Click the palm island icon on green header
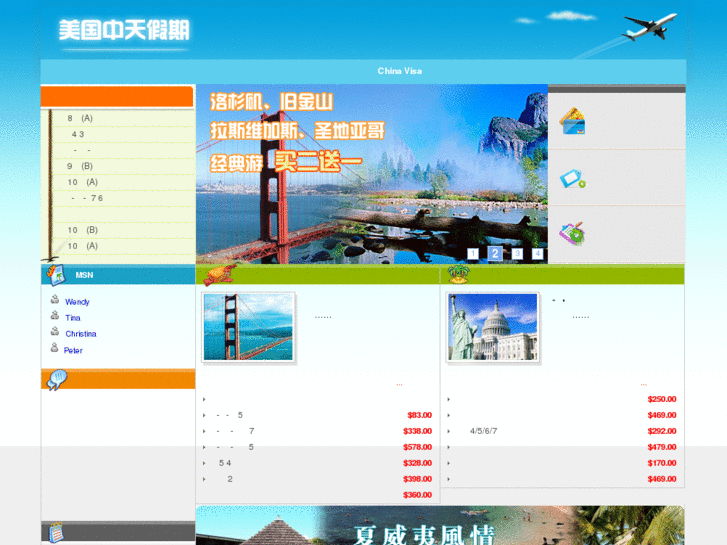This screenshot has width=727, height=545. coord(459,274)
